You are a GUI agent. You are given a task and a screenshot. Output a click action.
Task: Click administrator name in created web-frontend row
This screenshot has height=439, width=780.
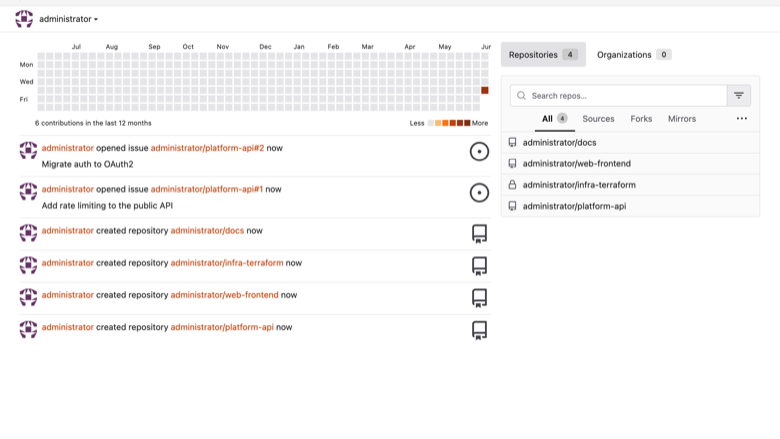point(68,295)
